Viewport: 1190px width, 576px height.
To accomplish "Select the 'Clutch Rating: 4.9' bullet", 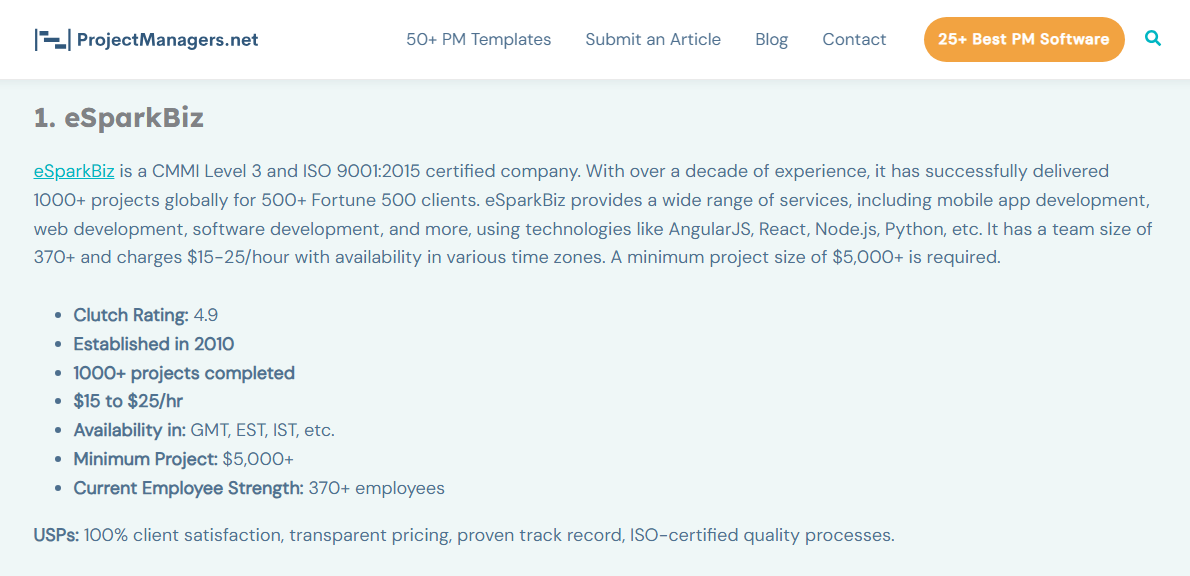I will (146, 315).
